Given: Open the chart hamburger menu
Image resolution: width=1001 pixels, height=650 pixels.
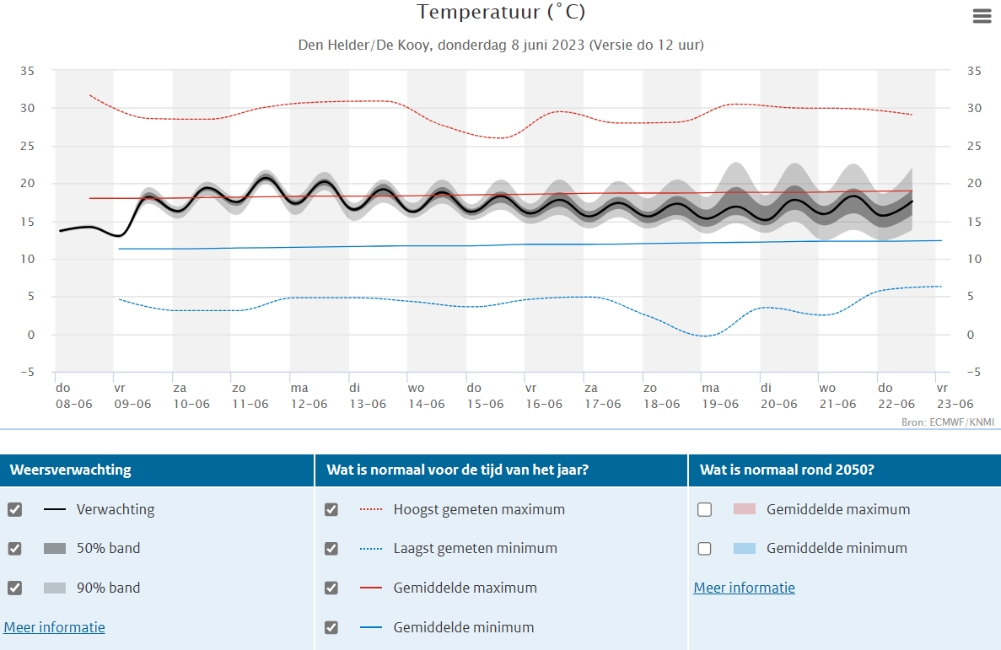Looking at the screenshot, I should point(981,15).
